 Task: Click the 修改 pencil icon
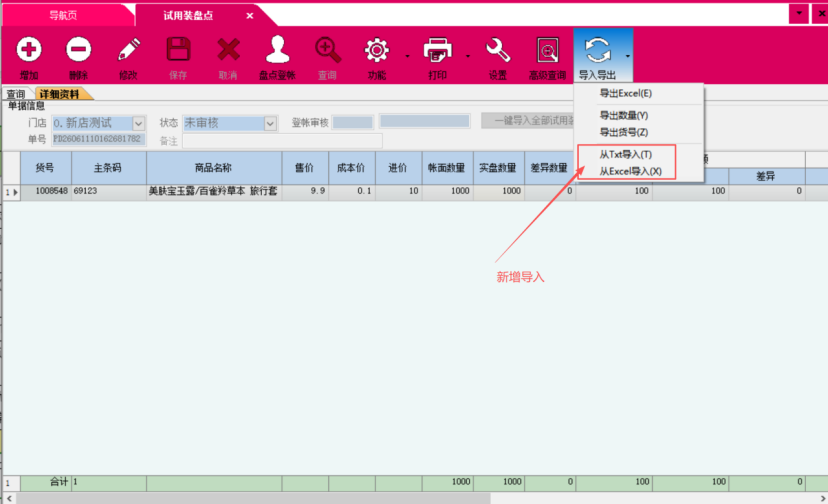pos(128,50)
